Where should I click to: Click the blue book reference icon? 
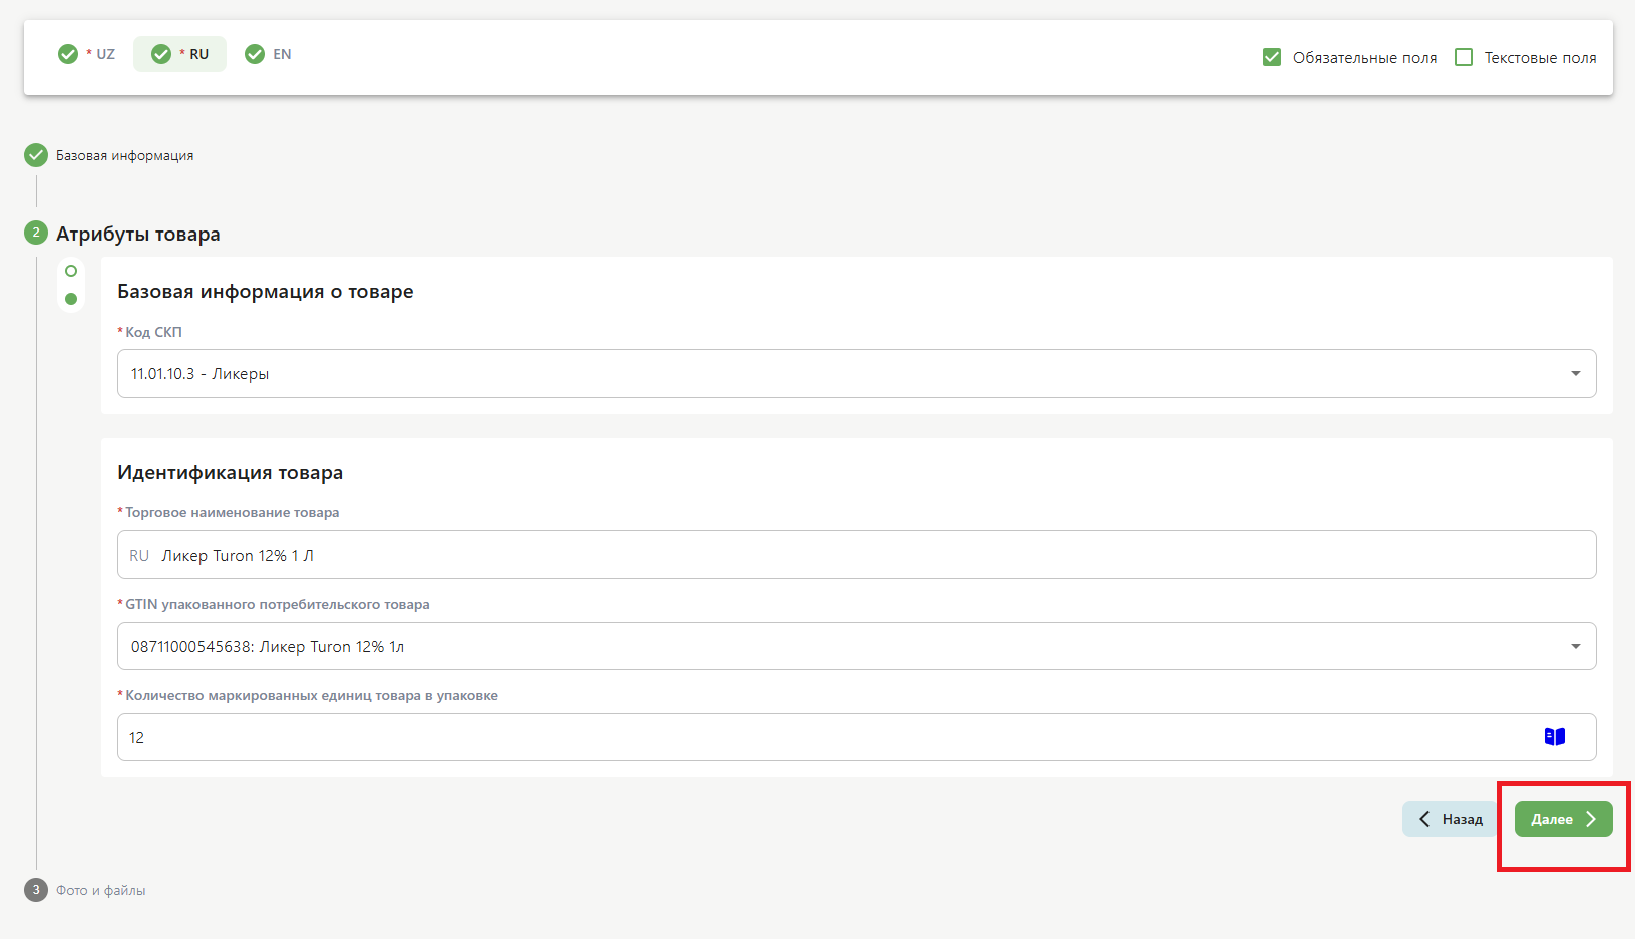pyautogui.click(x=1554, y=737)
